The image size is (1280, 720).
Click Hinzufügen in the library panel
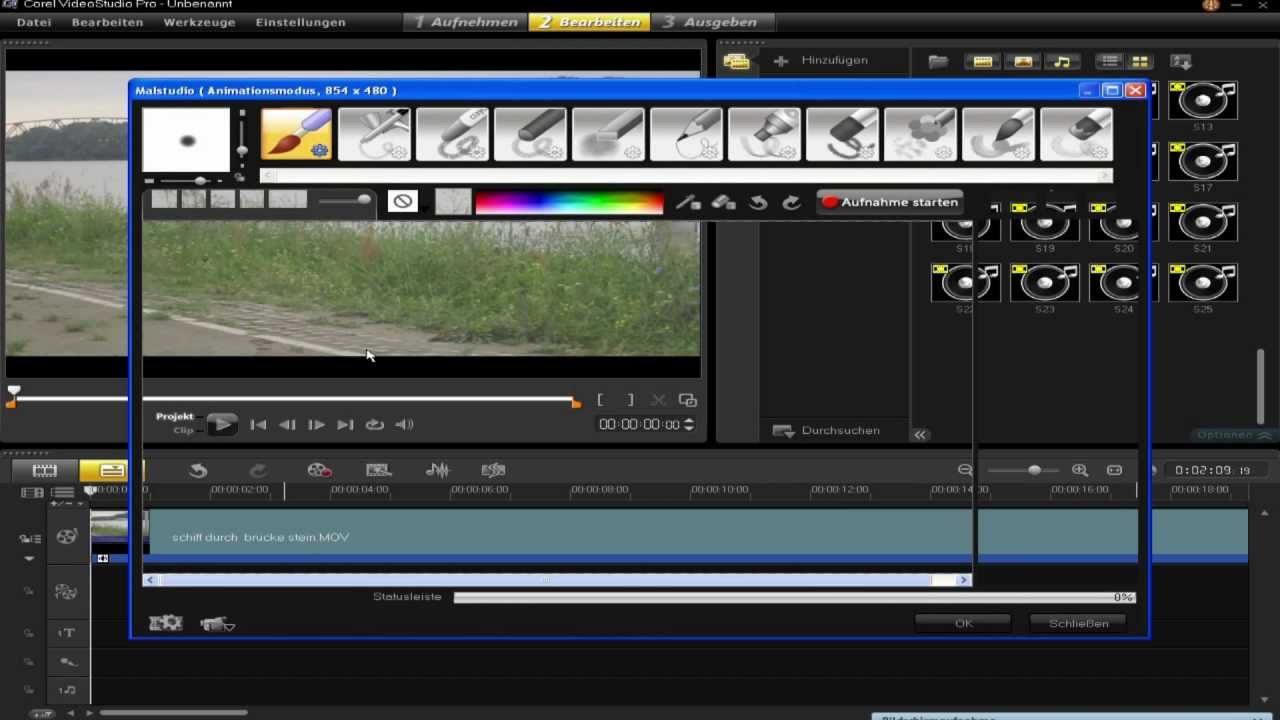pos(821,61)
